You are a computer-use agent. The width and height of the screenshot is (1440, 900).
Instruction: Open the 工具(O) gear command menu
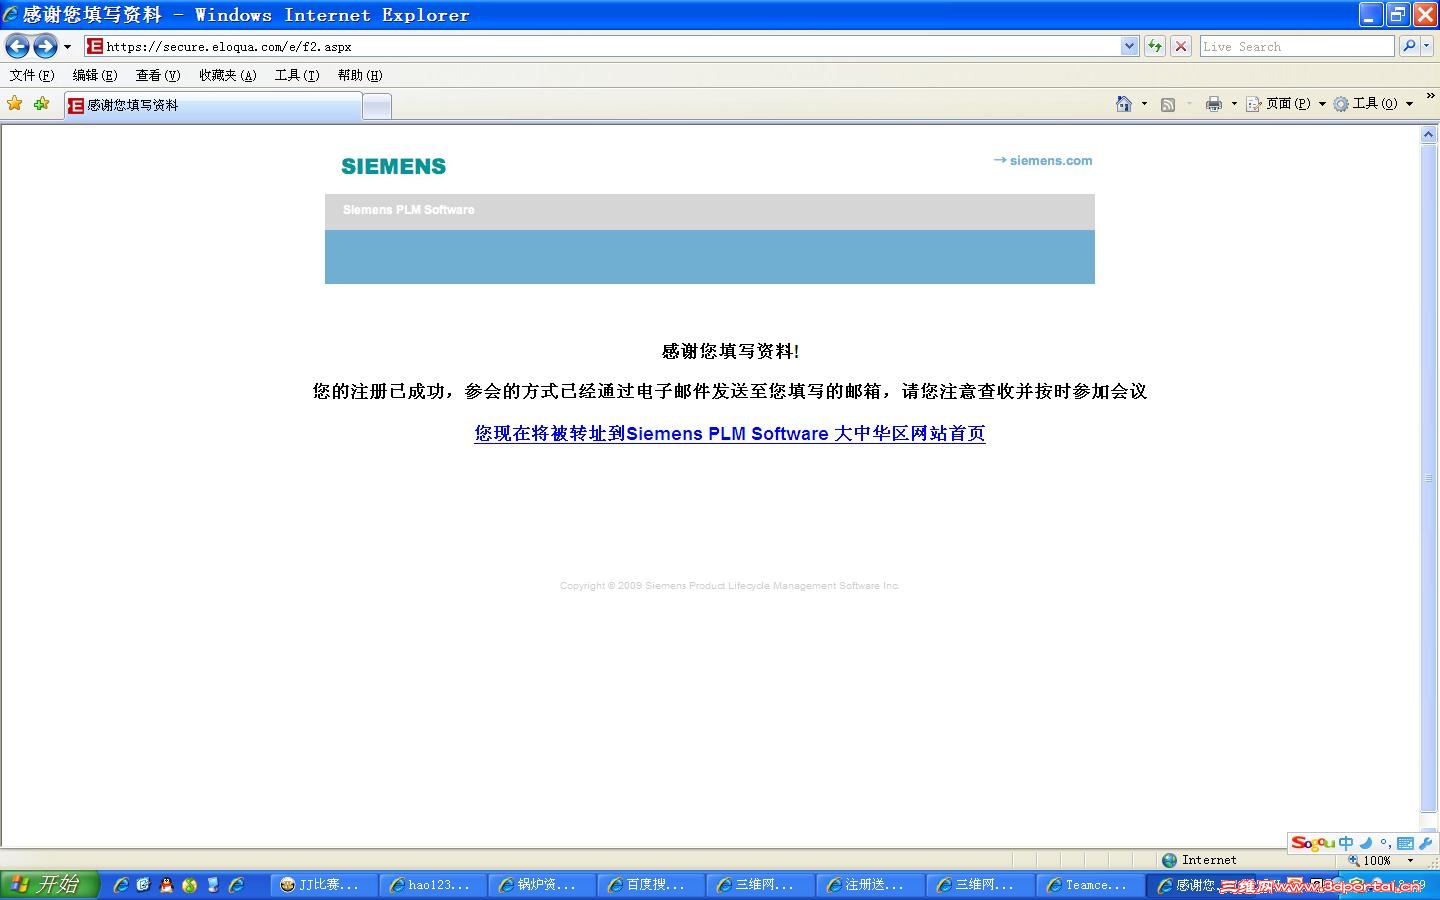click(1373, 104)
